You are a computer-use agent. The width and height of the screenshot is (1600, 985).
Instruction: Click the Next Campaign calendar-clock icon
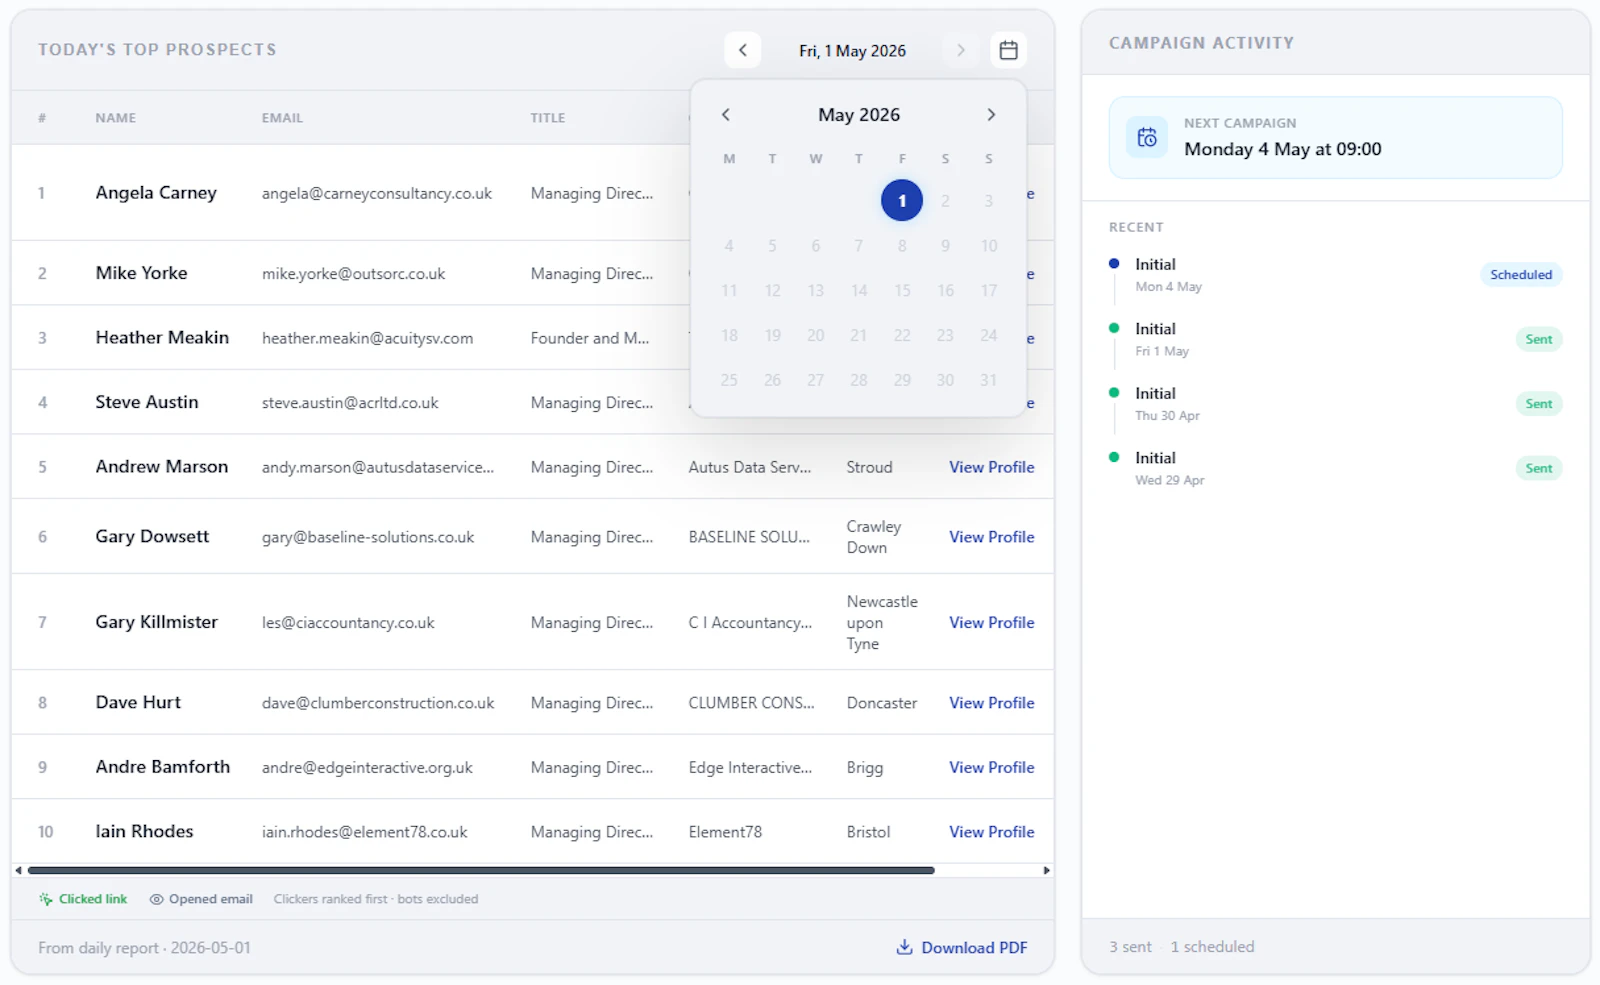click(x=1147, y=138)
